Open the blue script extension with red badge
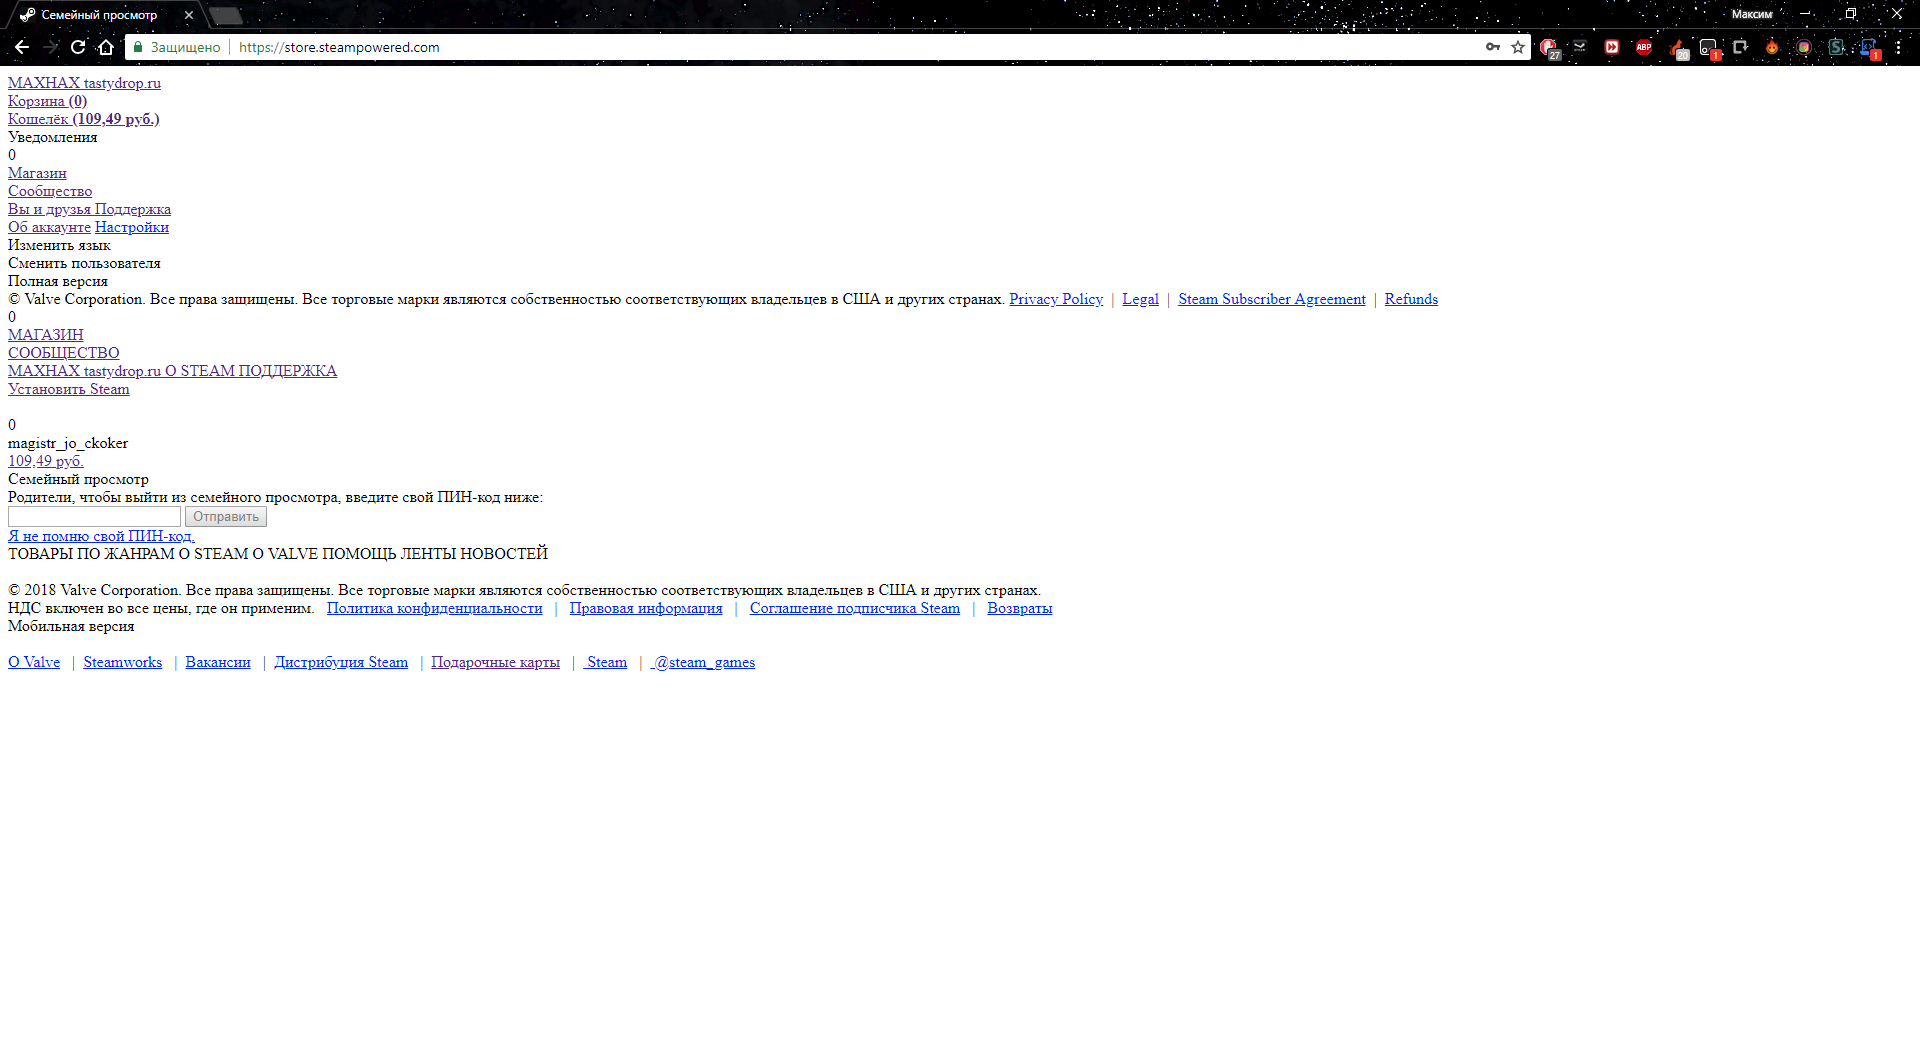The height and width of the screenshot is (1040, 1920). [1869, 48]
